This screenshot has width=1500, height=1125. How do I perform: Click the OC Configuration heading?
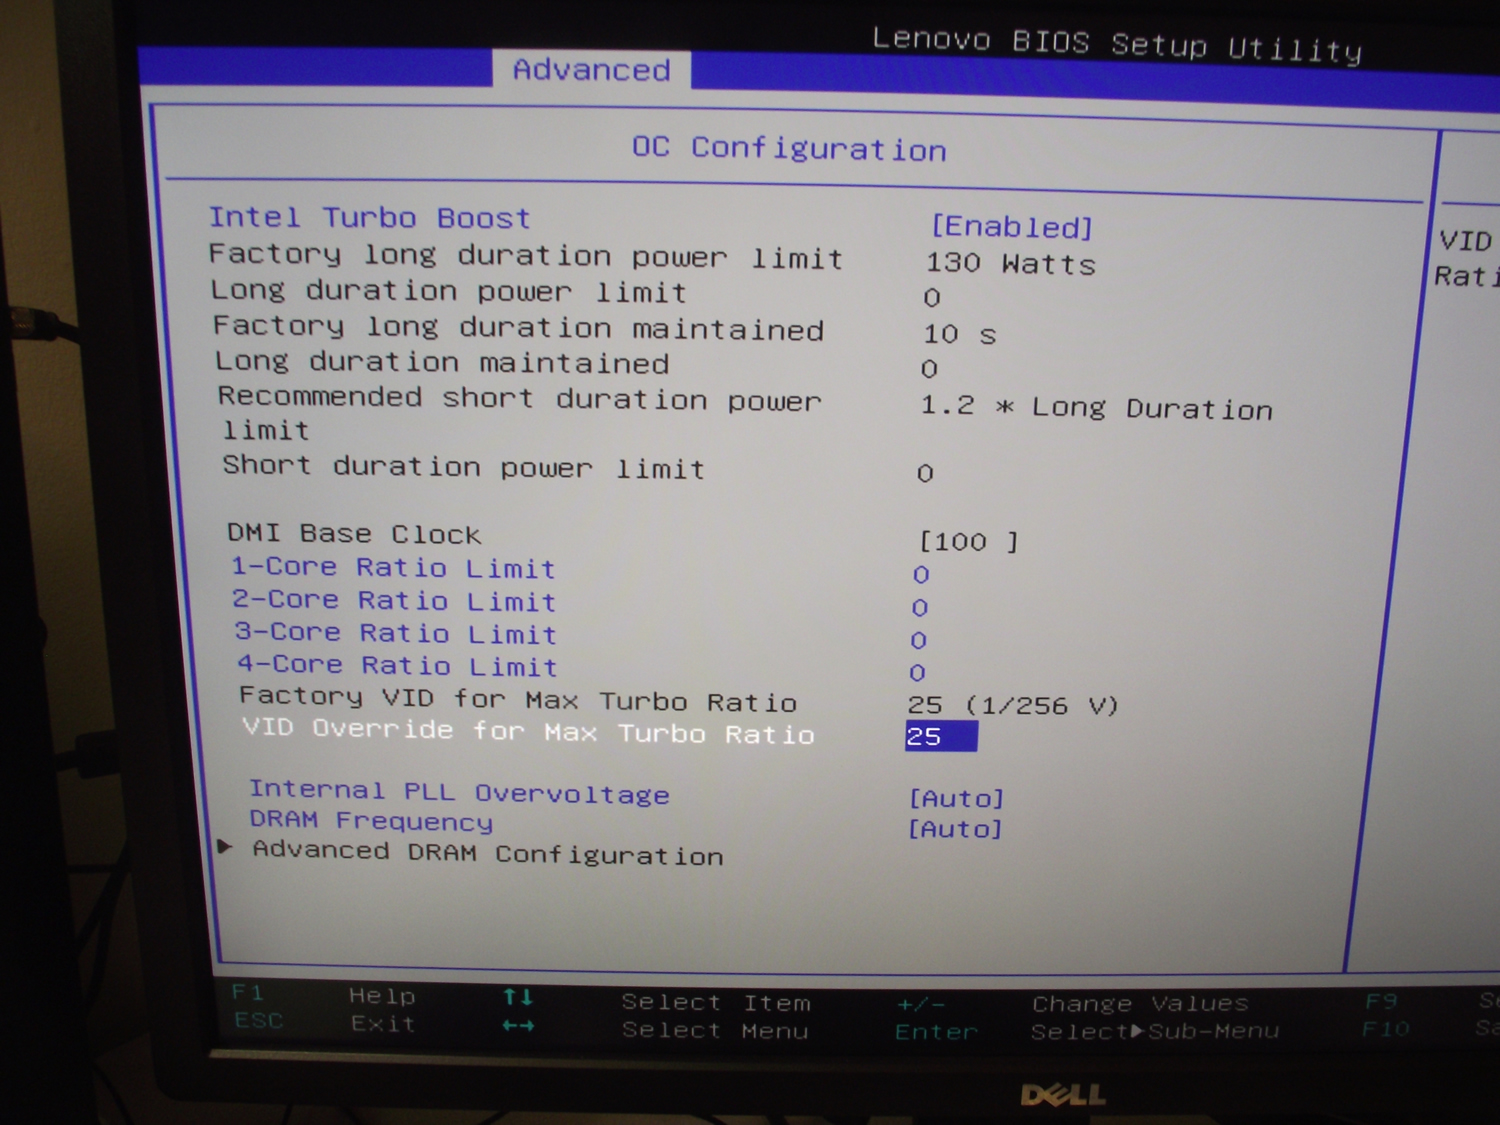[x=789, y=149]
